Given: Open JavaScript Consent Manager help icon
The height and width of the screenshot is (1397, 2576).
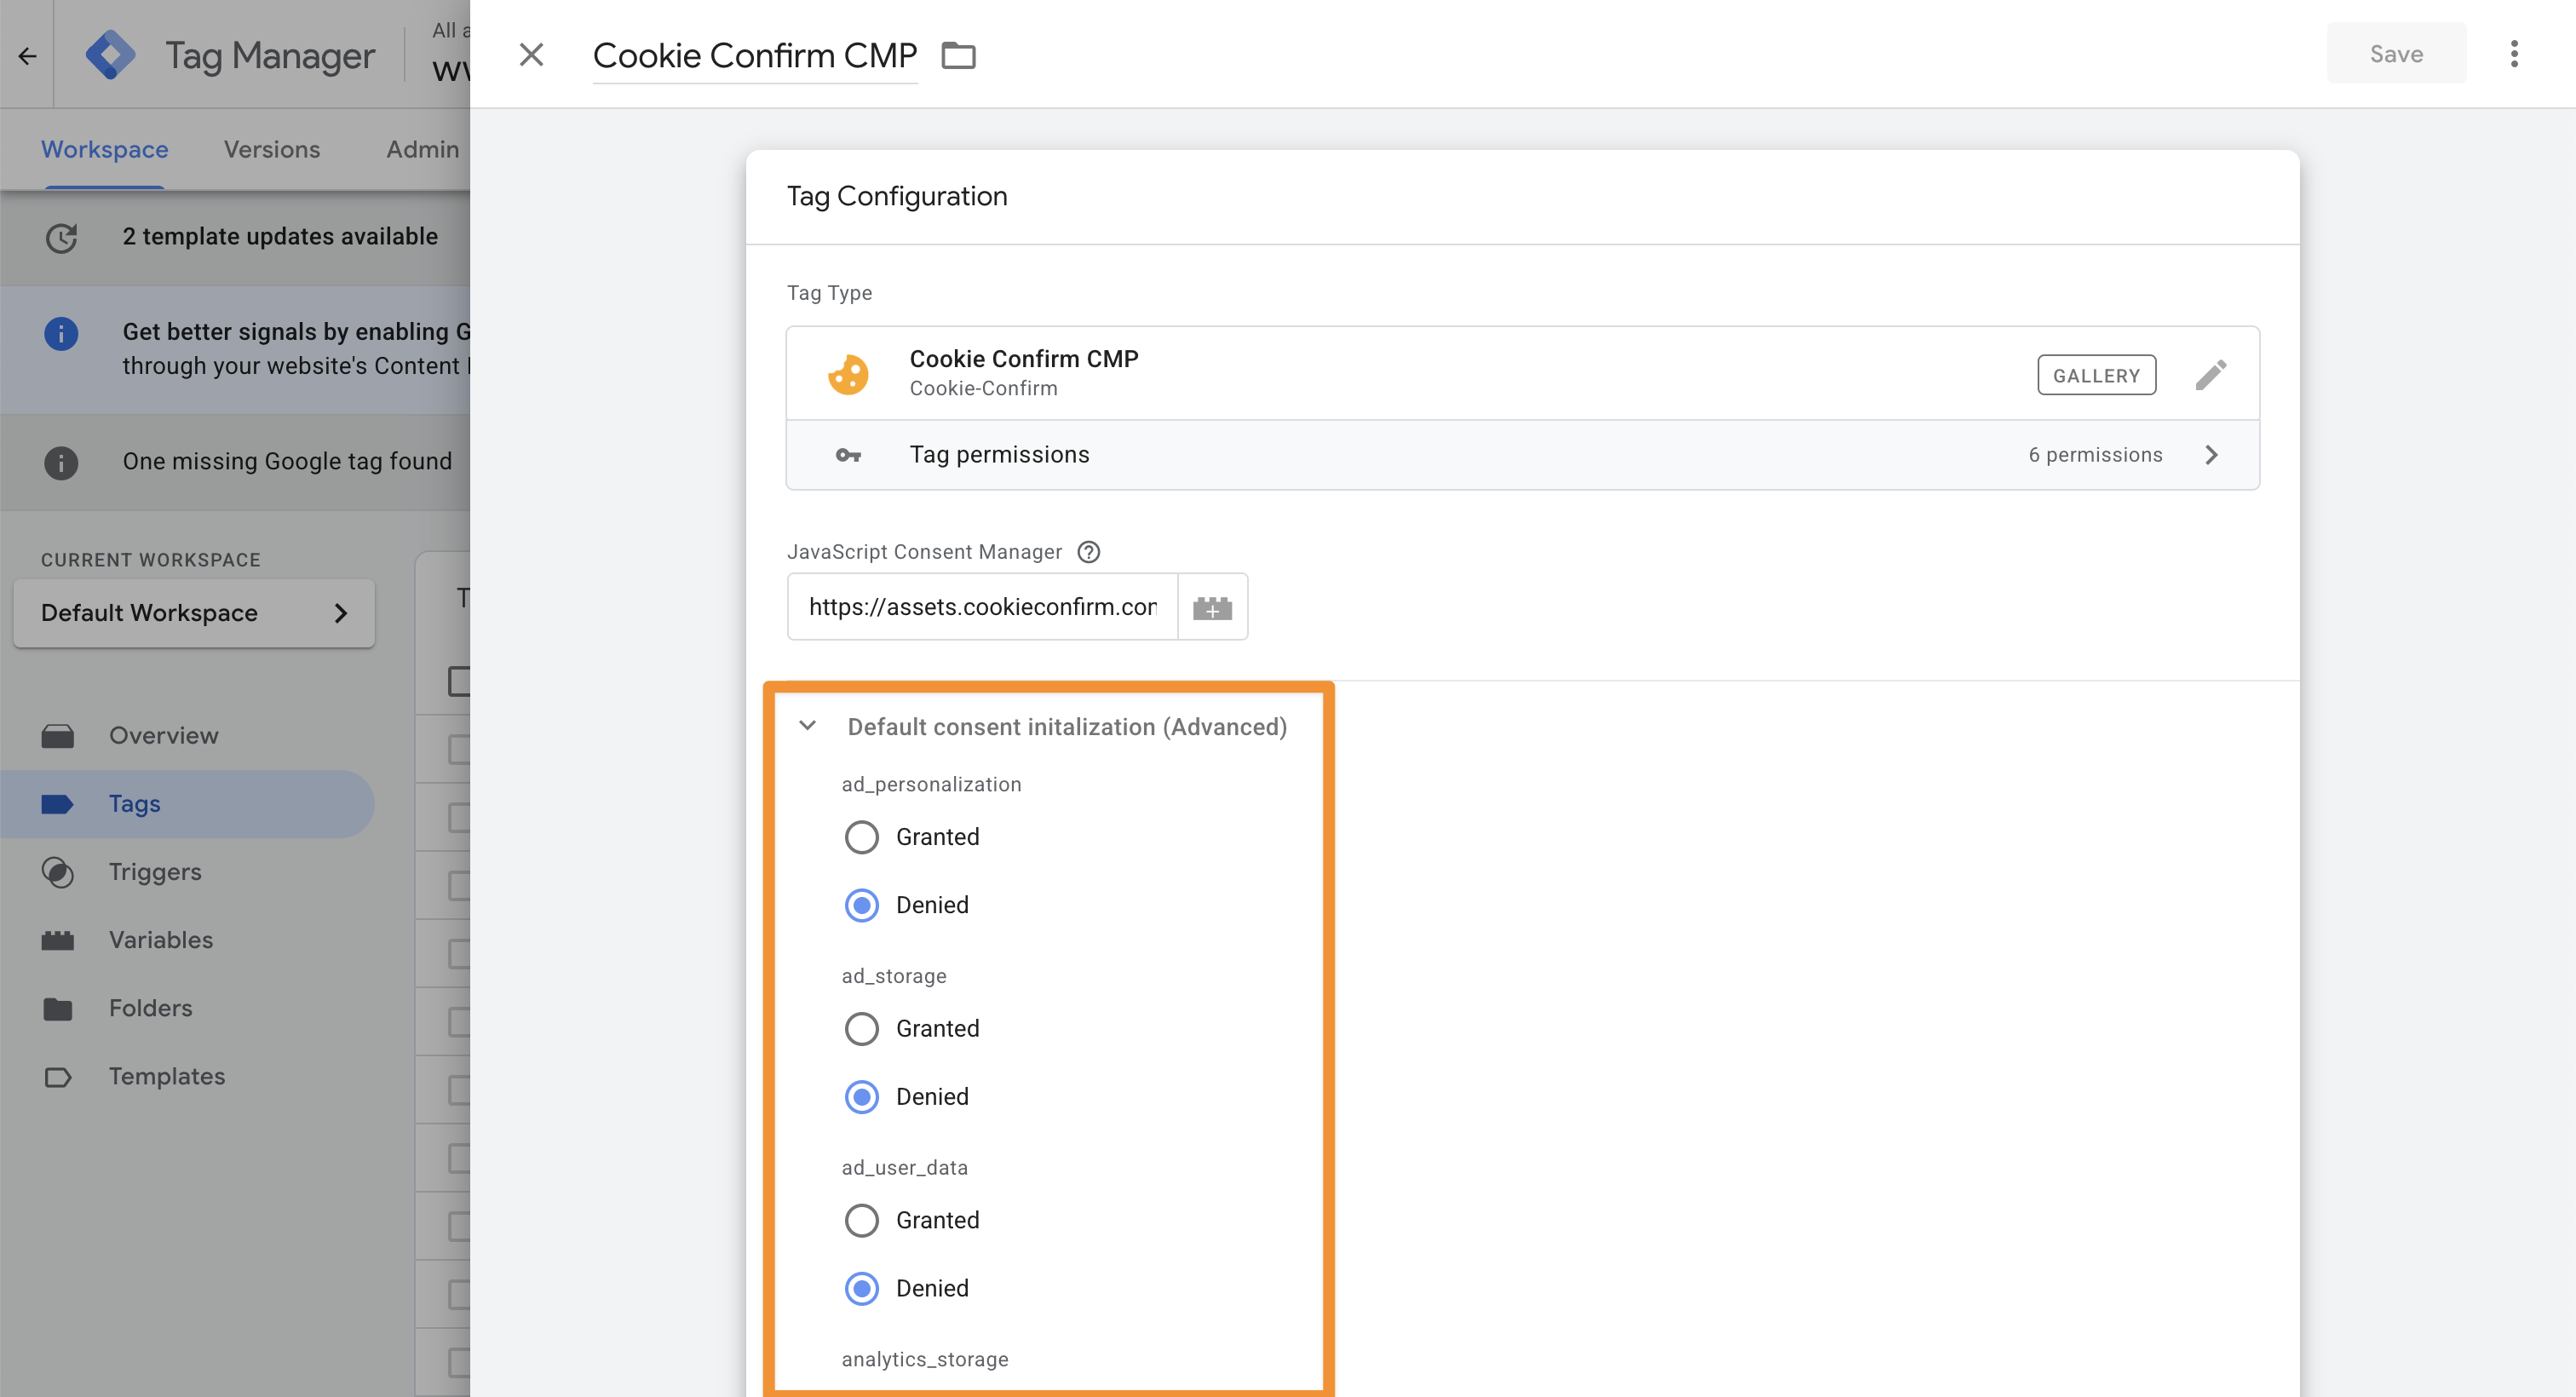Looking at the screenshot, I should click(1089, 552).
